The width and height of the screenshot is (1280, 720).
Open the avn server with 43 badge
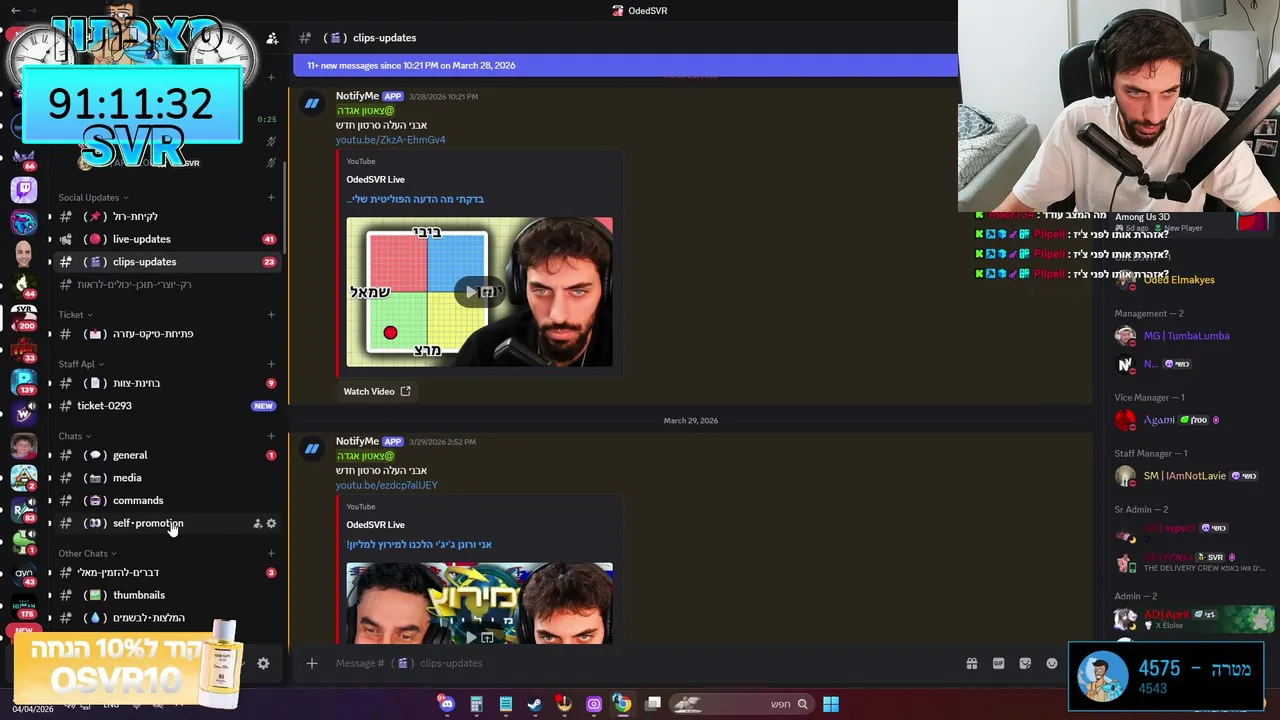[24, 574]
